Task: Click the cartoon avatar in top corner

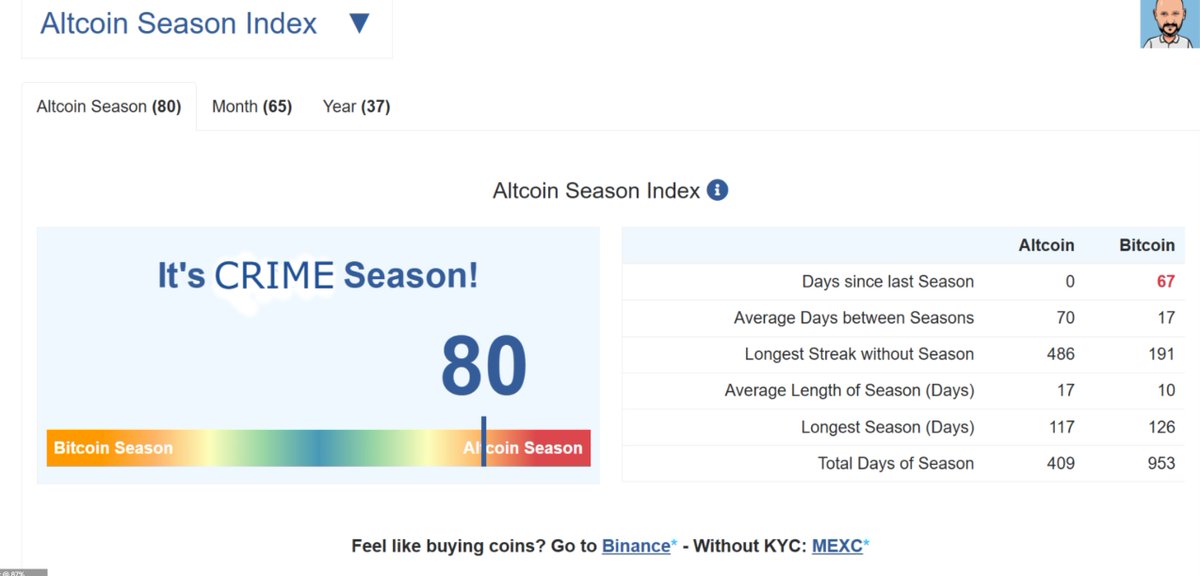Action: 1169,23
